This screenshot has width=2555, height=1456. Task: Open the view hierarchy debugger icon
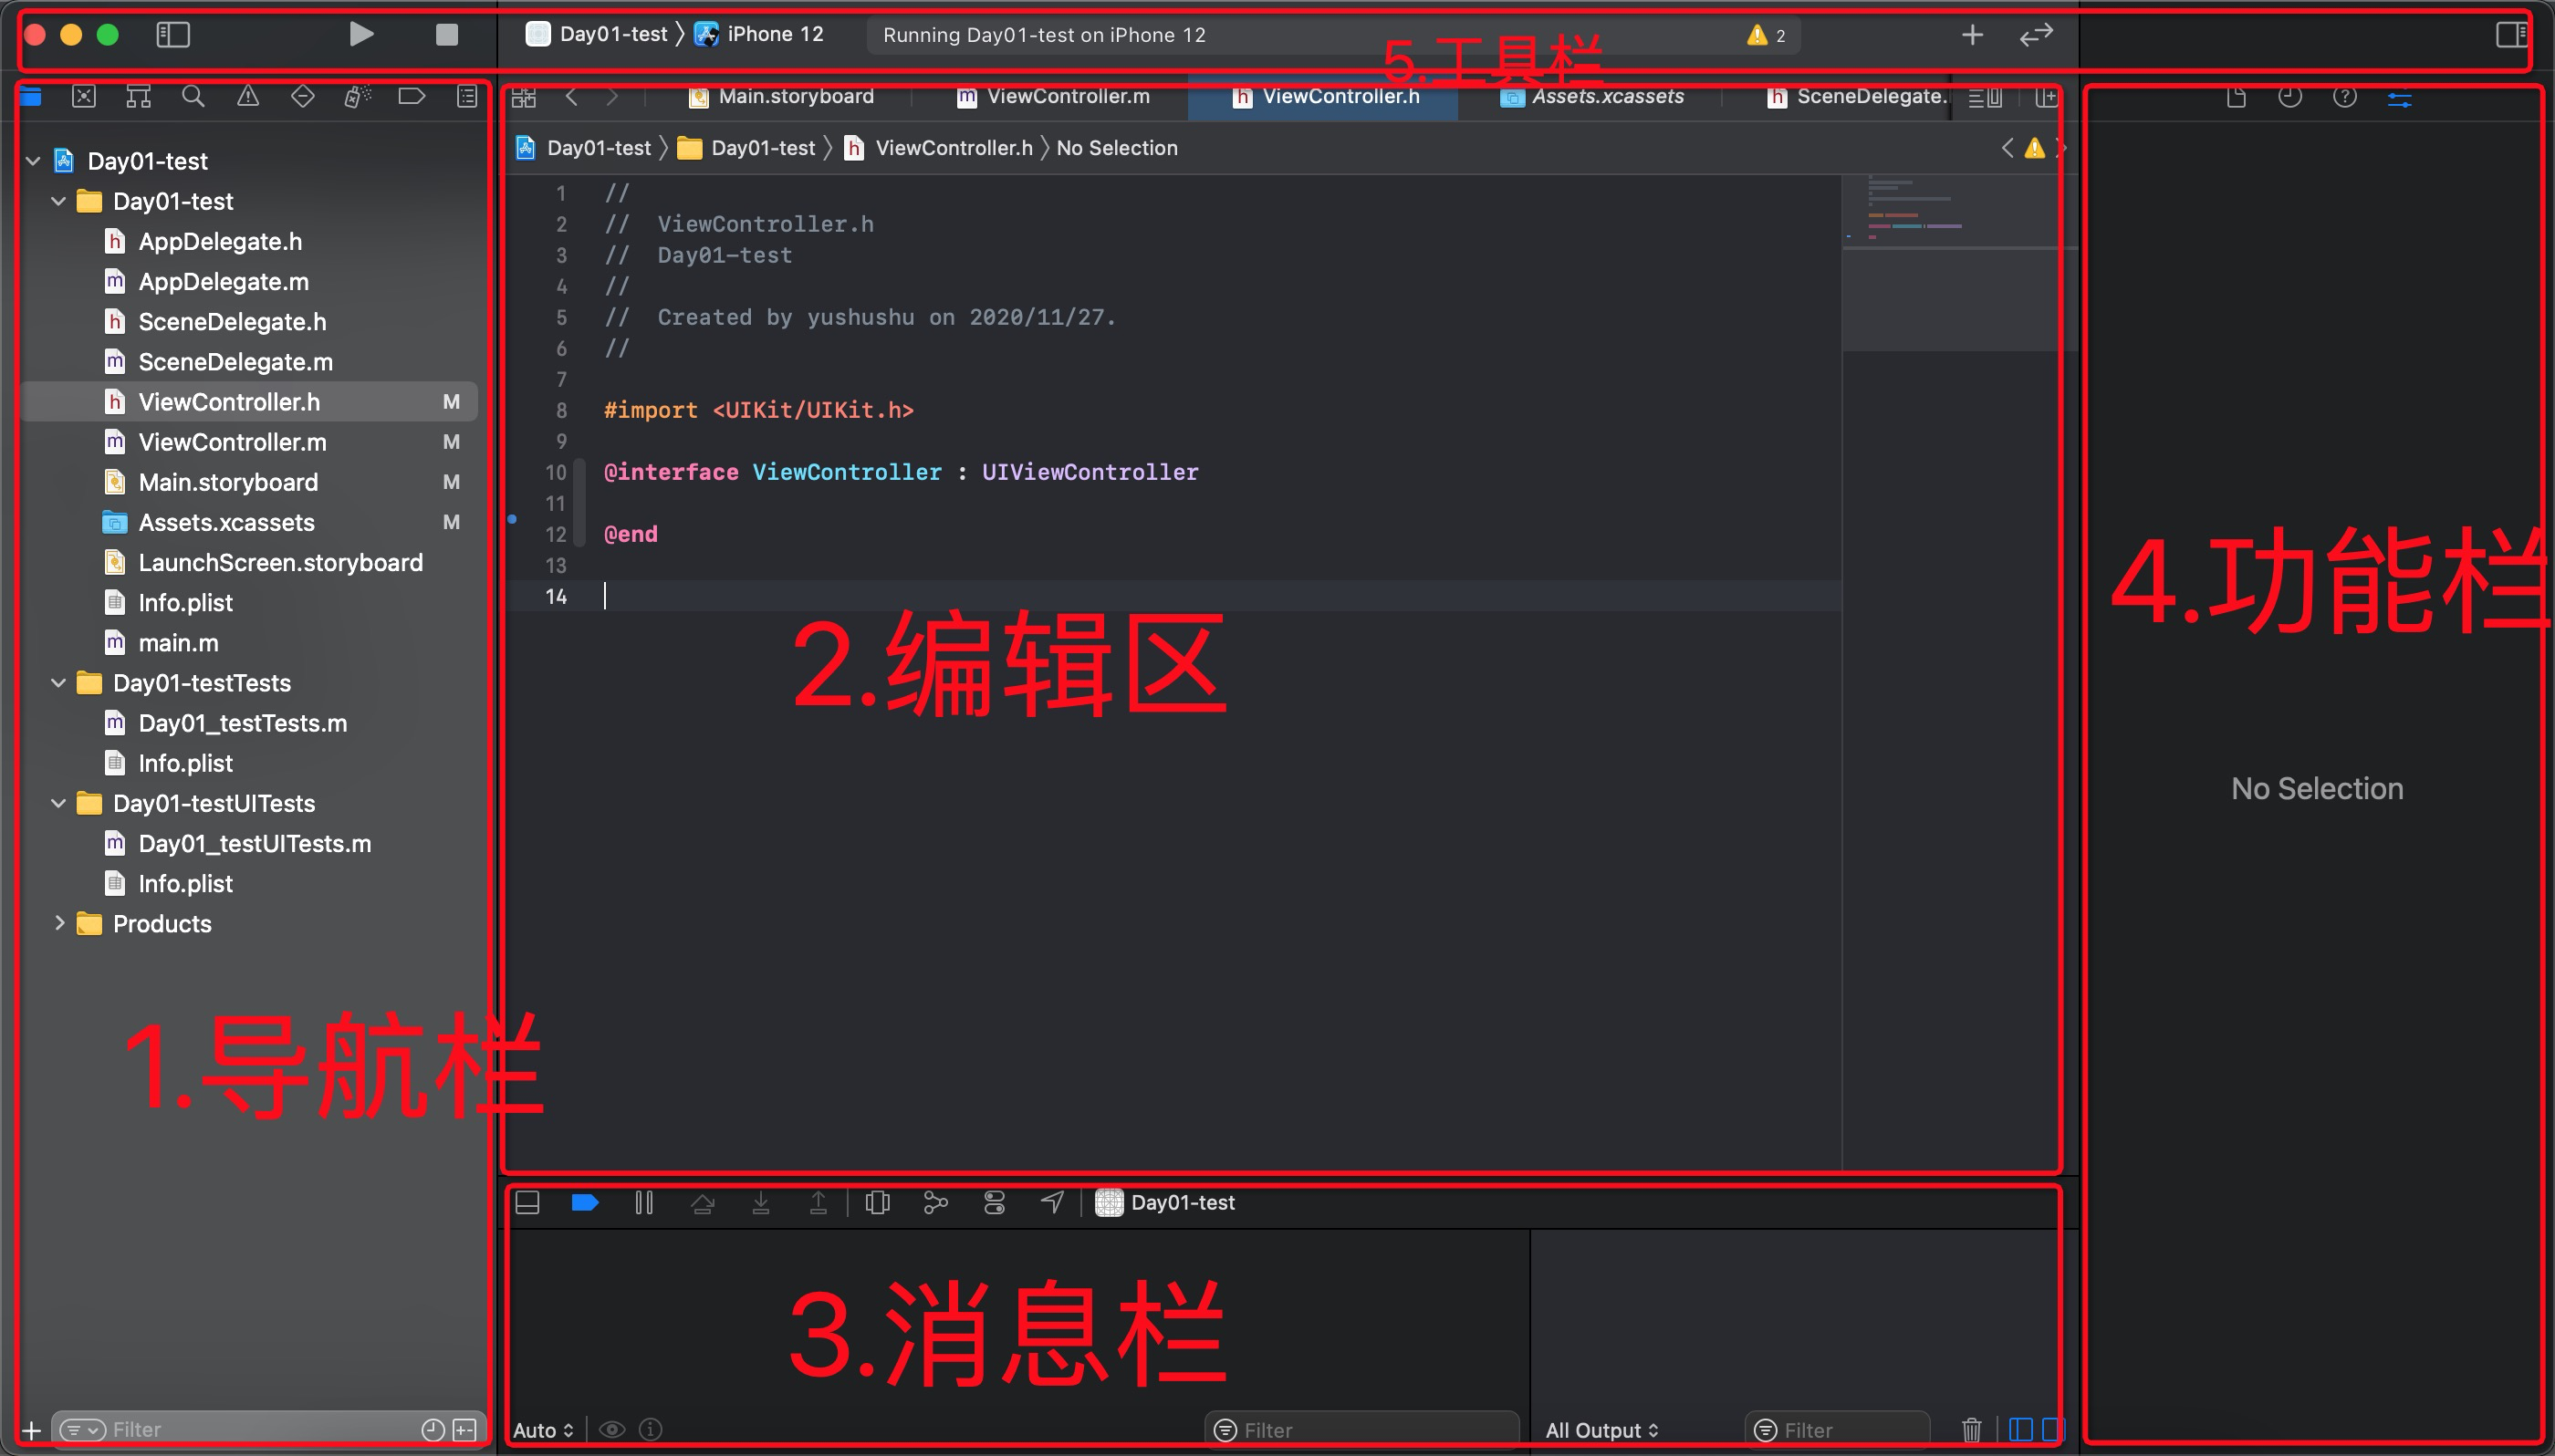tap(877, 1202)
